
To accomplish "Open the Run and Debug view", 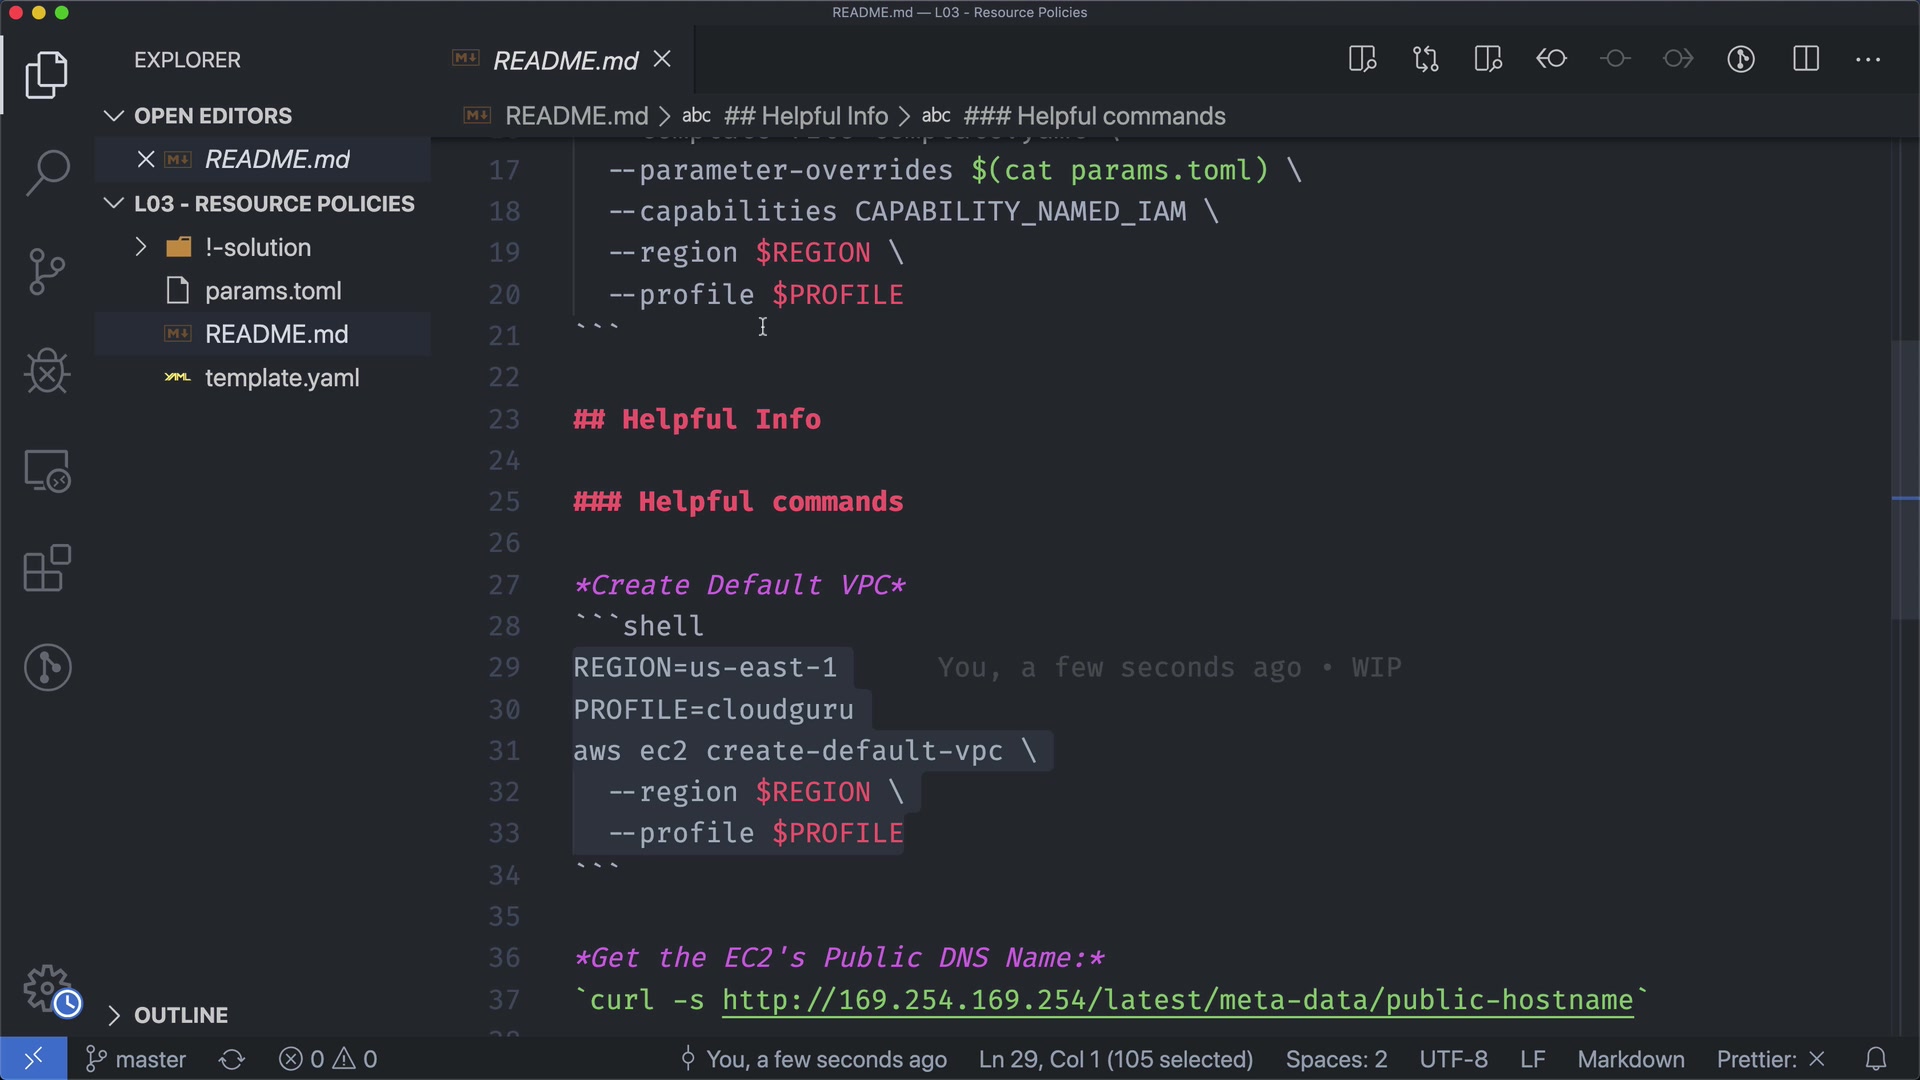I will [x=47, y=371].
